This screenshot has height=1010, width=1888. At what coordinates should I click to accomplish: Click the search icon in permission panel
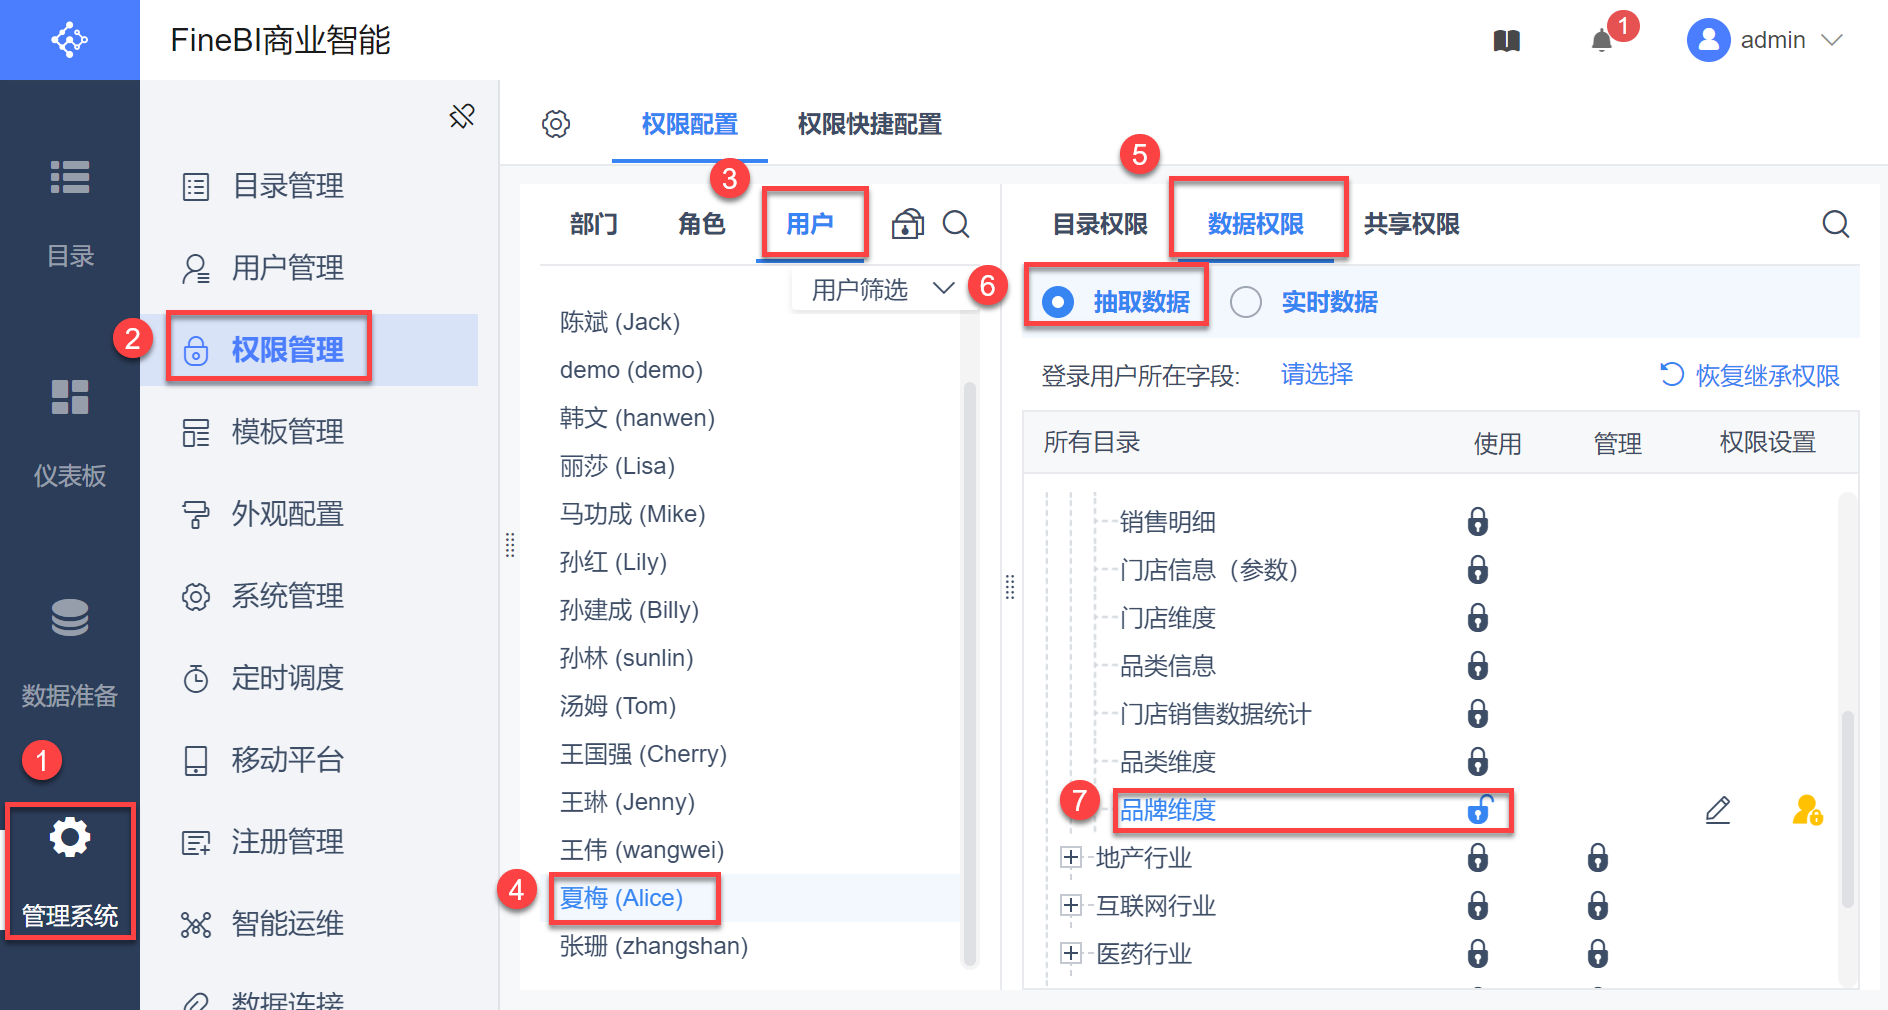(1835, 224)
